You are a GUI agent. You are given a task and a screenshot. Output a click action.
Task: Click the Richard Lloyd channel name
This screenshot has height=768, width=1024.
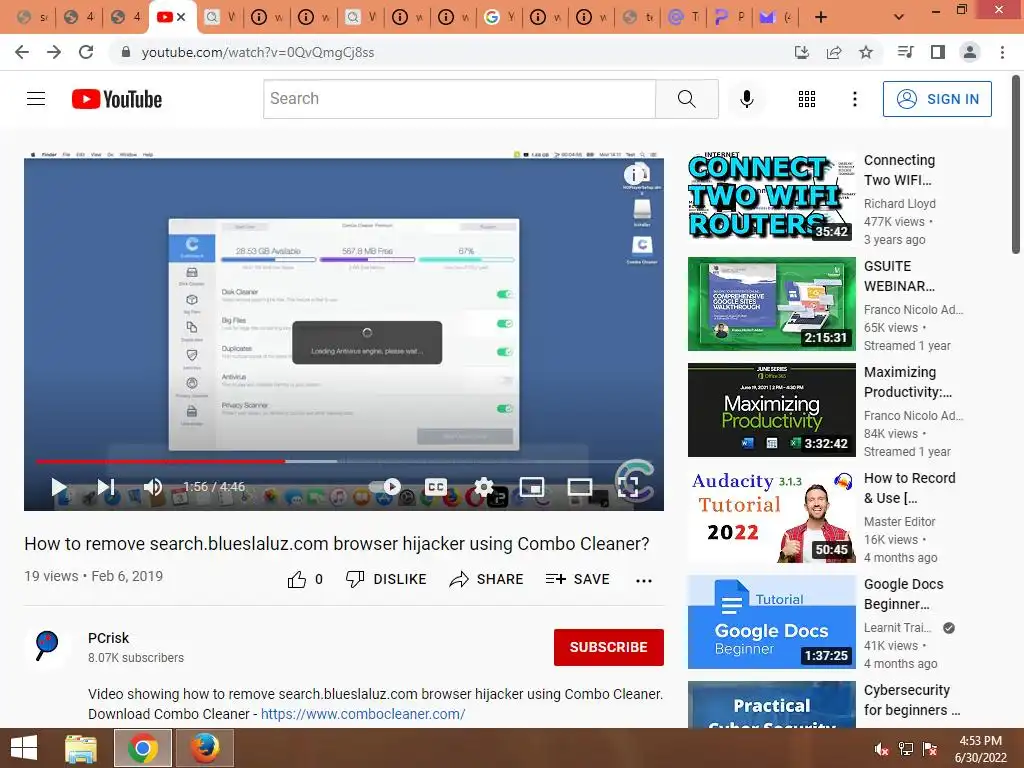click(x=900, y=203)
